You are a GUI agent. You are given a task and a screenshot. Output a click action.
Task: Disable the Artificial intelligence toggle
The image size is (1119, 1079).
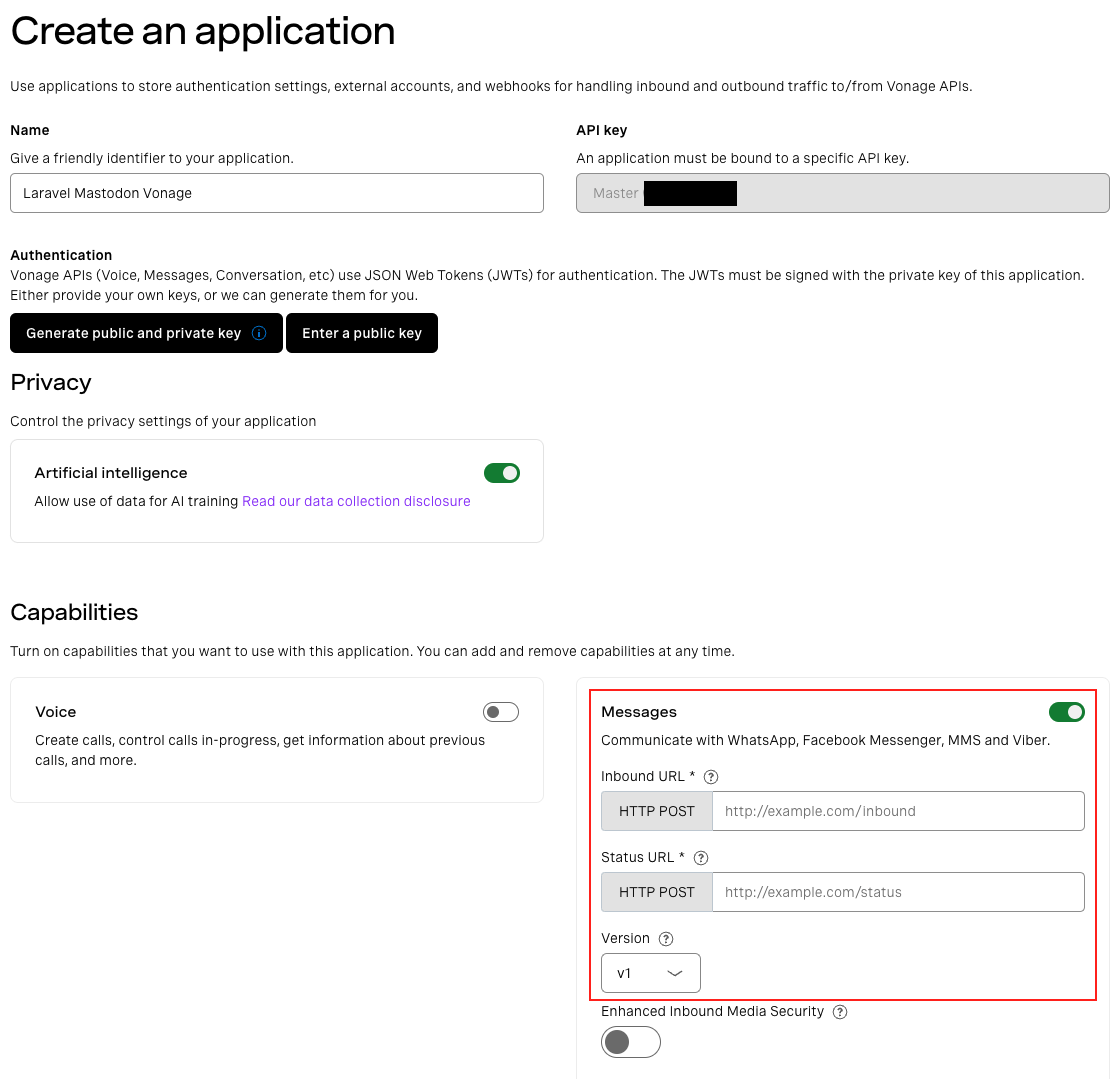502,473
